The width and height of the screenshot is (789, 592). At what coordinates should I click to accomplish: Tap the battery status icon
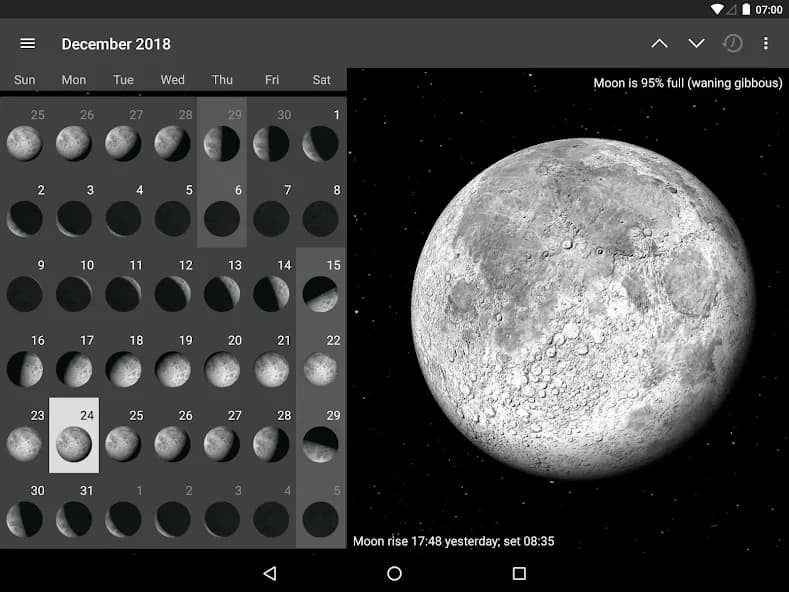pyautogui.click(x=746, y=9)
